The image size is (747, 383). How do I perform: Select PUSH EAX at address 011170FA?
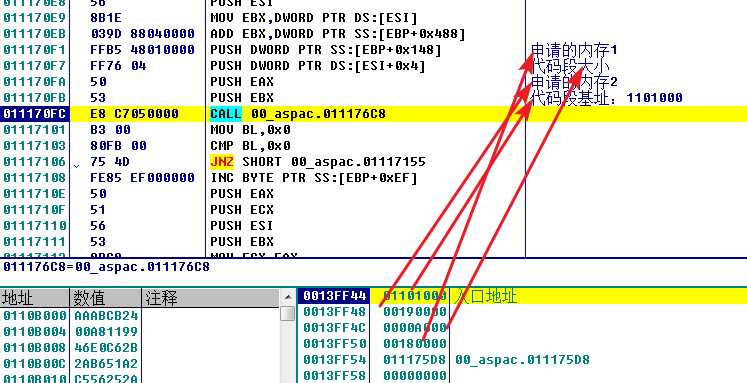point(242,82)
